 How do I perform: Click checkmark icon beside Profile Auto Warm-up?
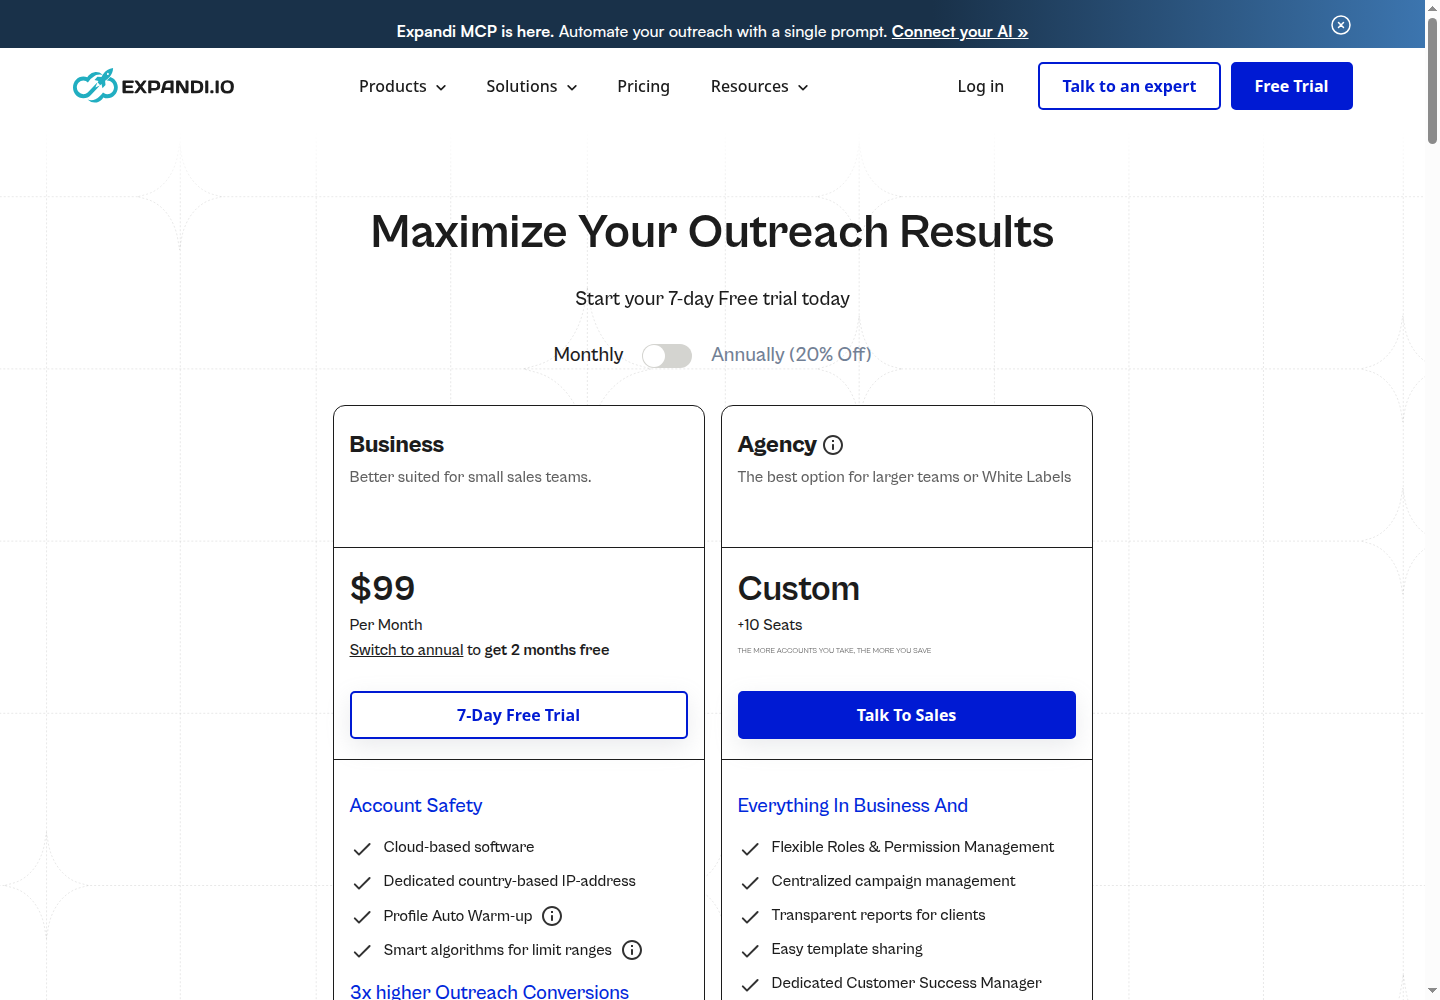point(362,917)
